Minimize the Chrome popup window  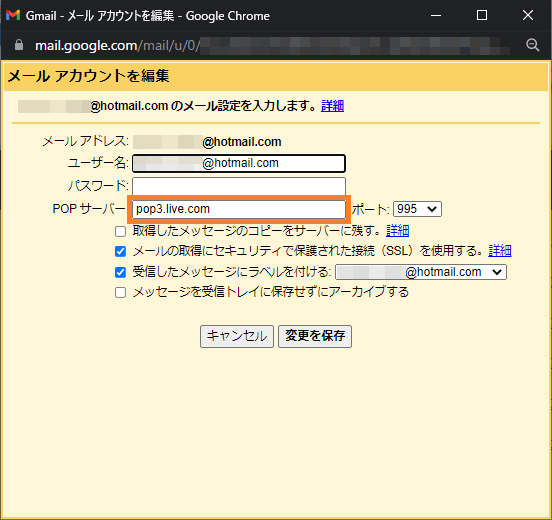pyautogui.click(x=436, y=15)
